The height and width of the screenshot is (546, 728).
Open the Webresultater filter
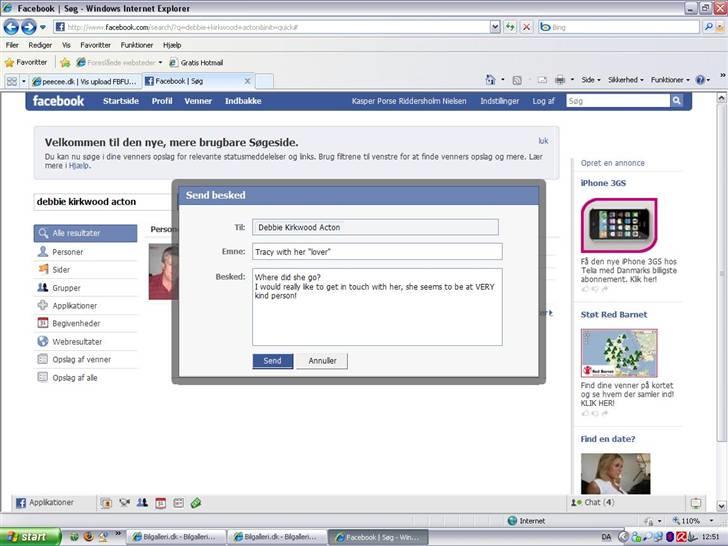click(75, 342)
